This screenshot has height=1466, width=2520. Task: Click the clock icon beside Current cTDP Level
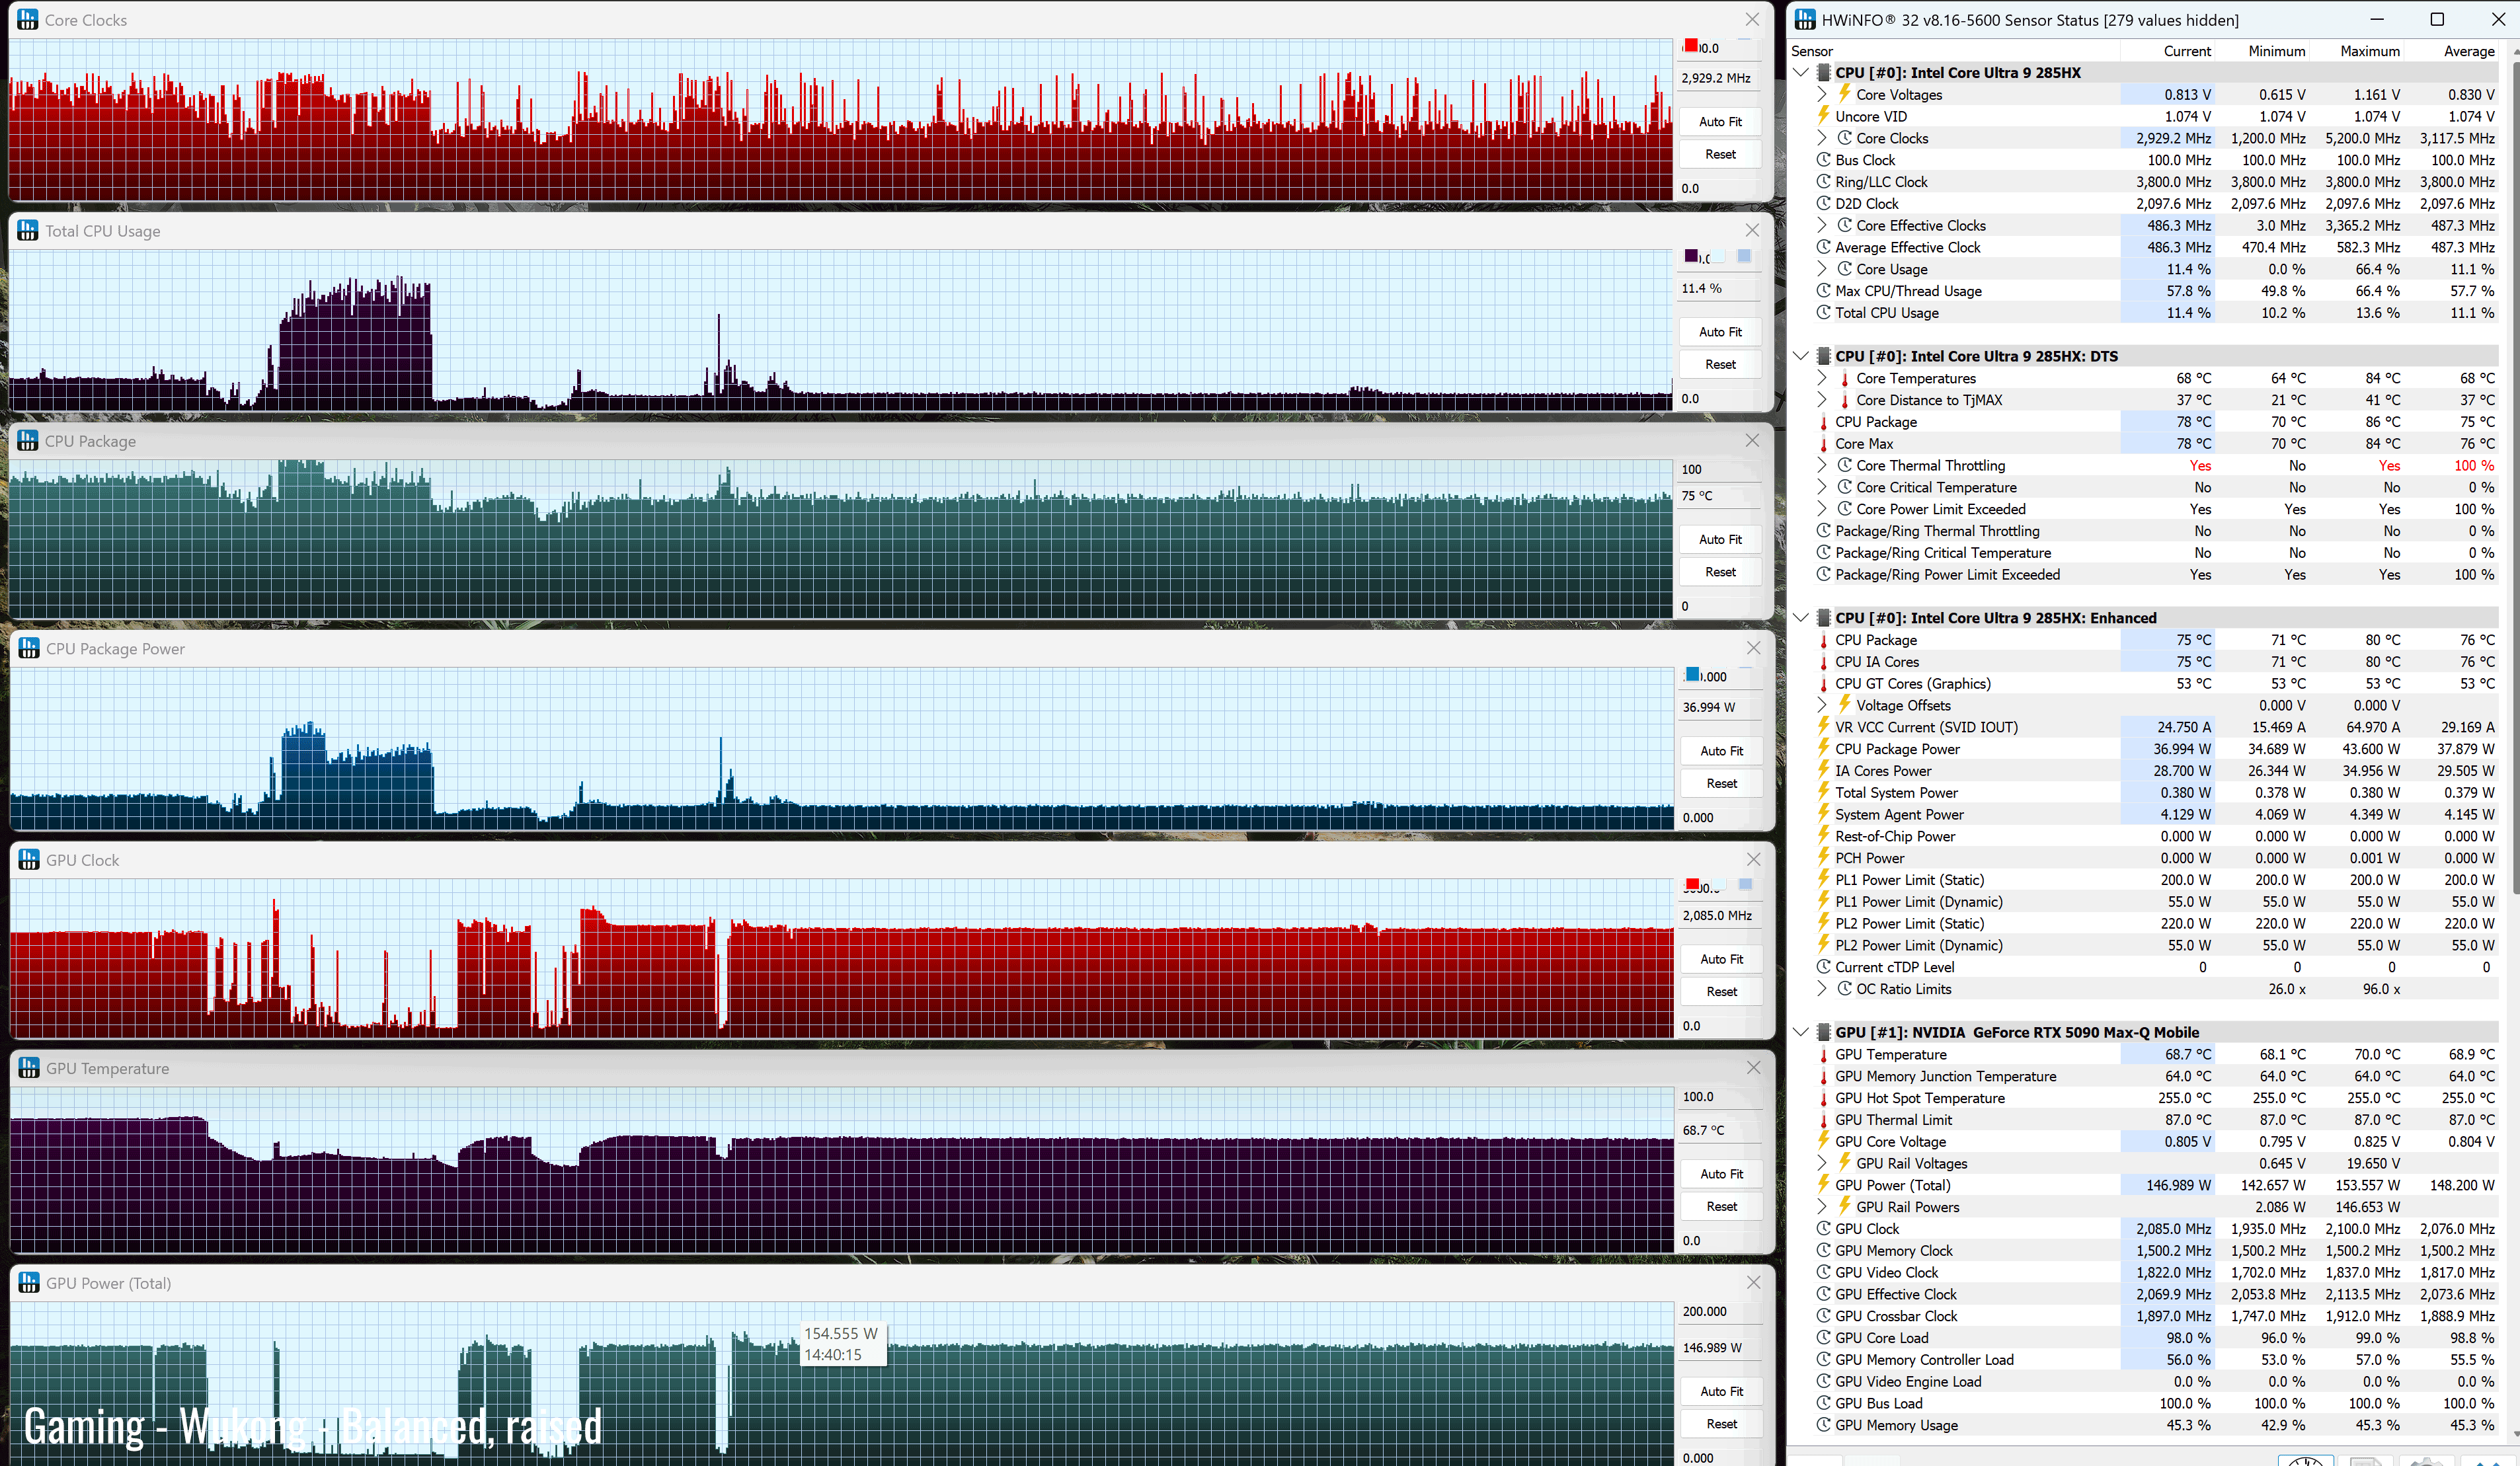(x=1824, y=967)
